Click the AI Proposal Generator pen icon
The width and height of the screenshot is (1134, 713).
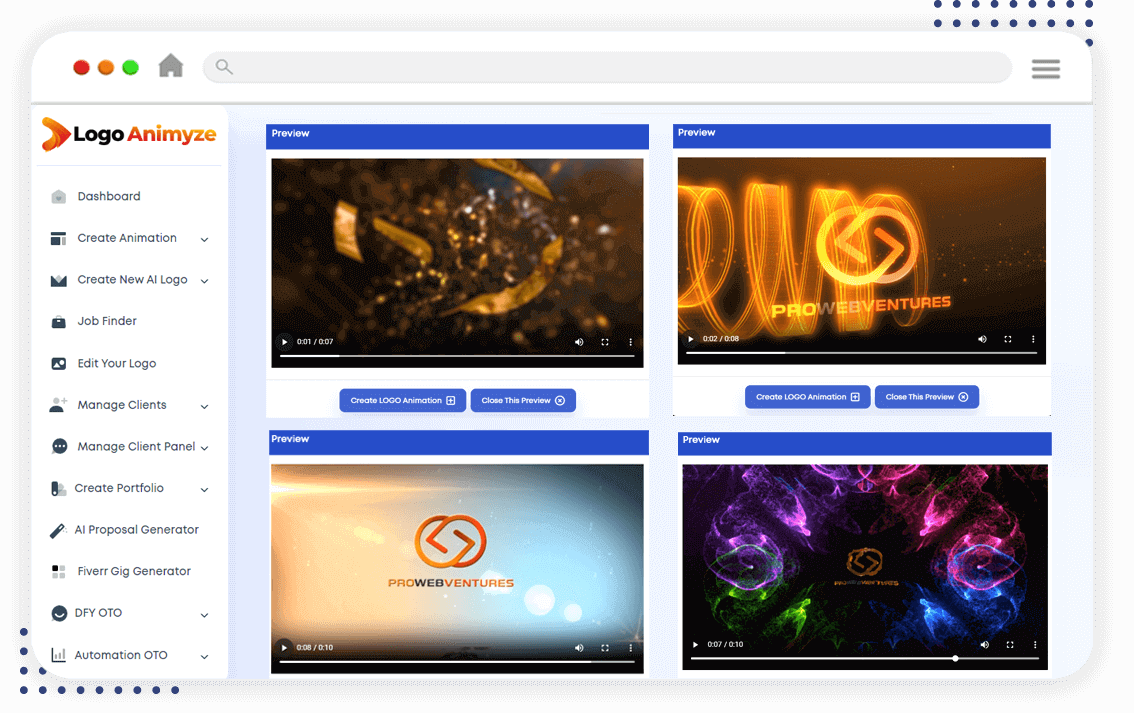(58, 530)
